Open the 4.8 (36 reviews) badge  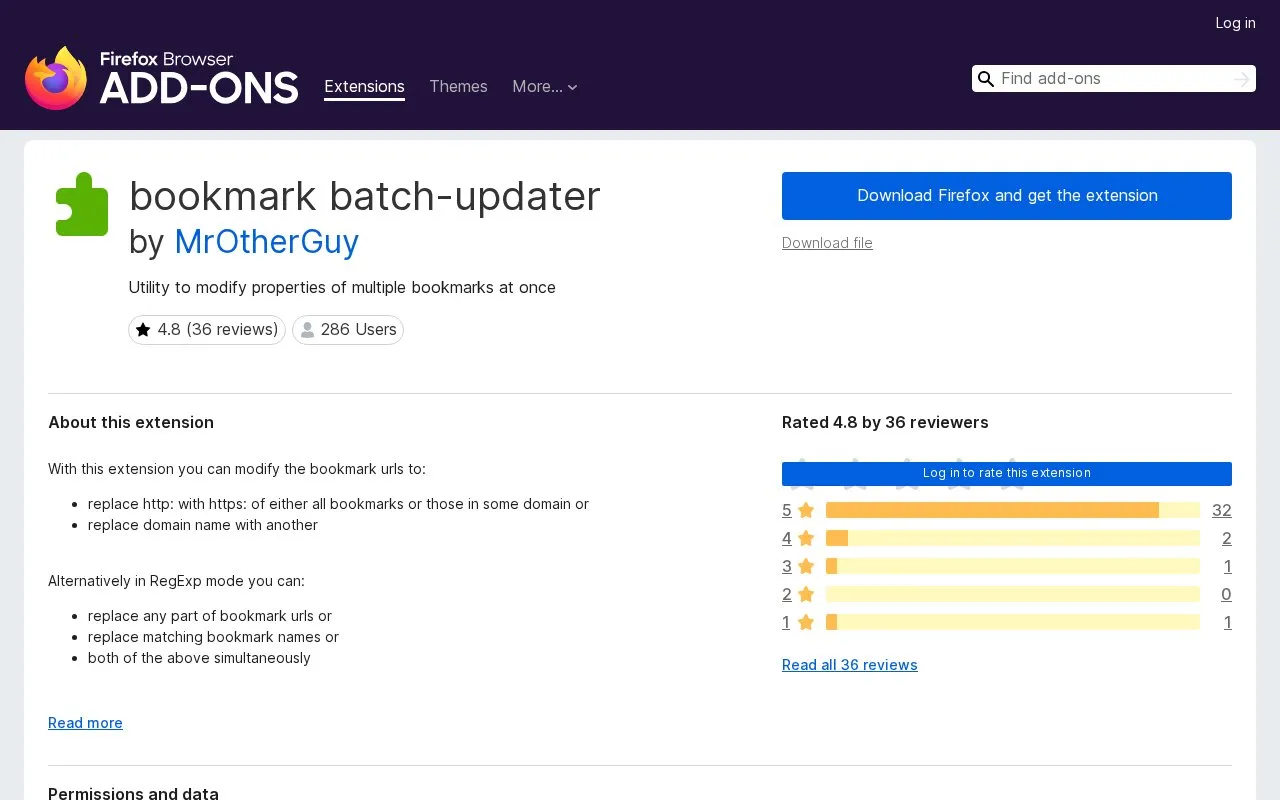click(207, 330)
